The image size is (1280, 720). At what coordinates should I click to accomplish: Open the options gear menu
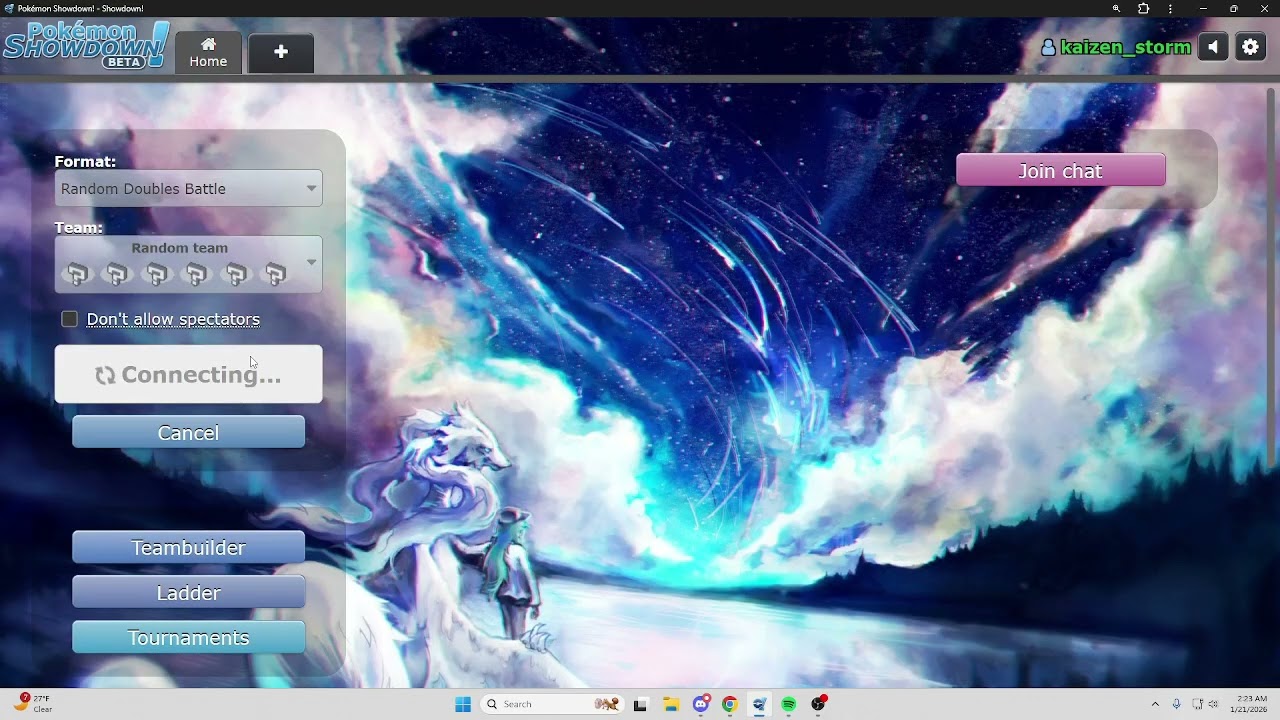coord(1251,47)
